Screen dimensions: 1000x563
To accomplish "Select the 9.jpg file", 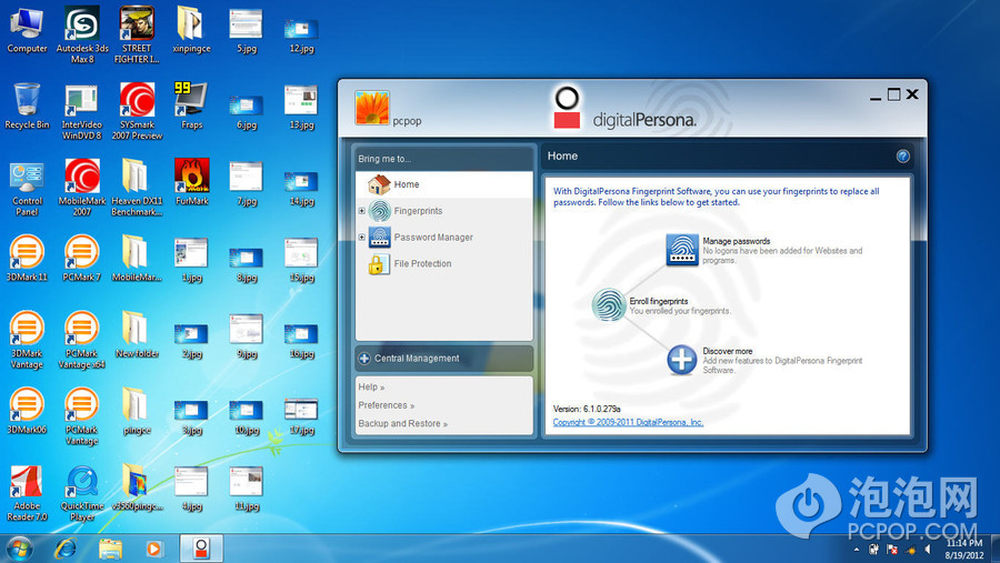I will [246, 336].
